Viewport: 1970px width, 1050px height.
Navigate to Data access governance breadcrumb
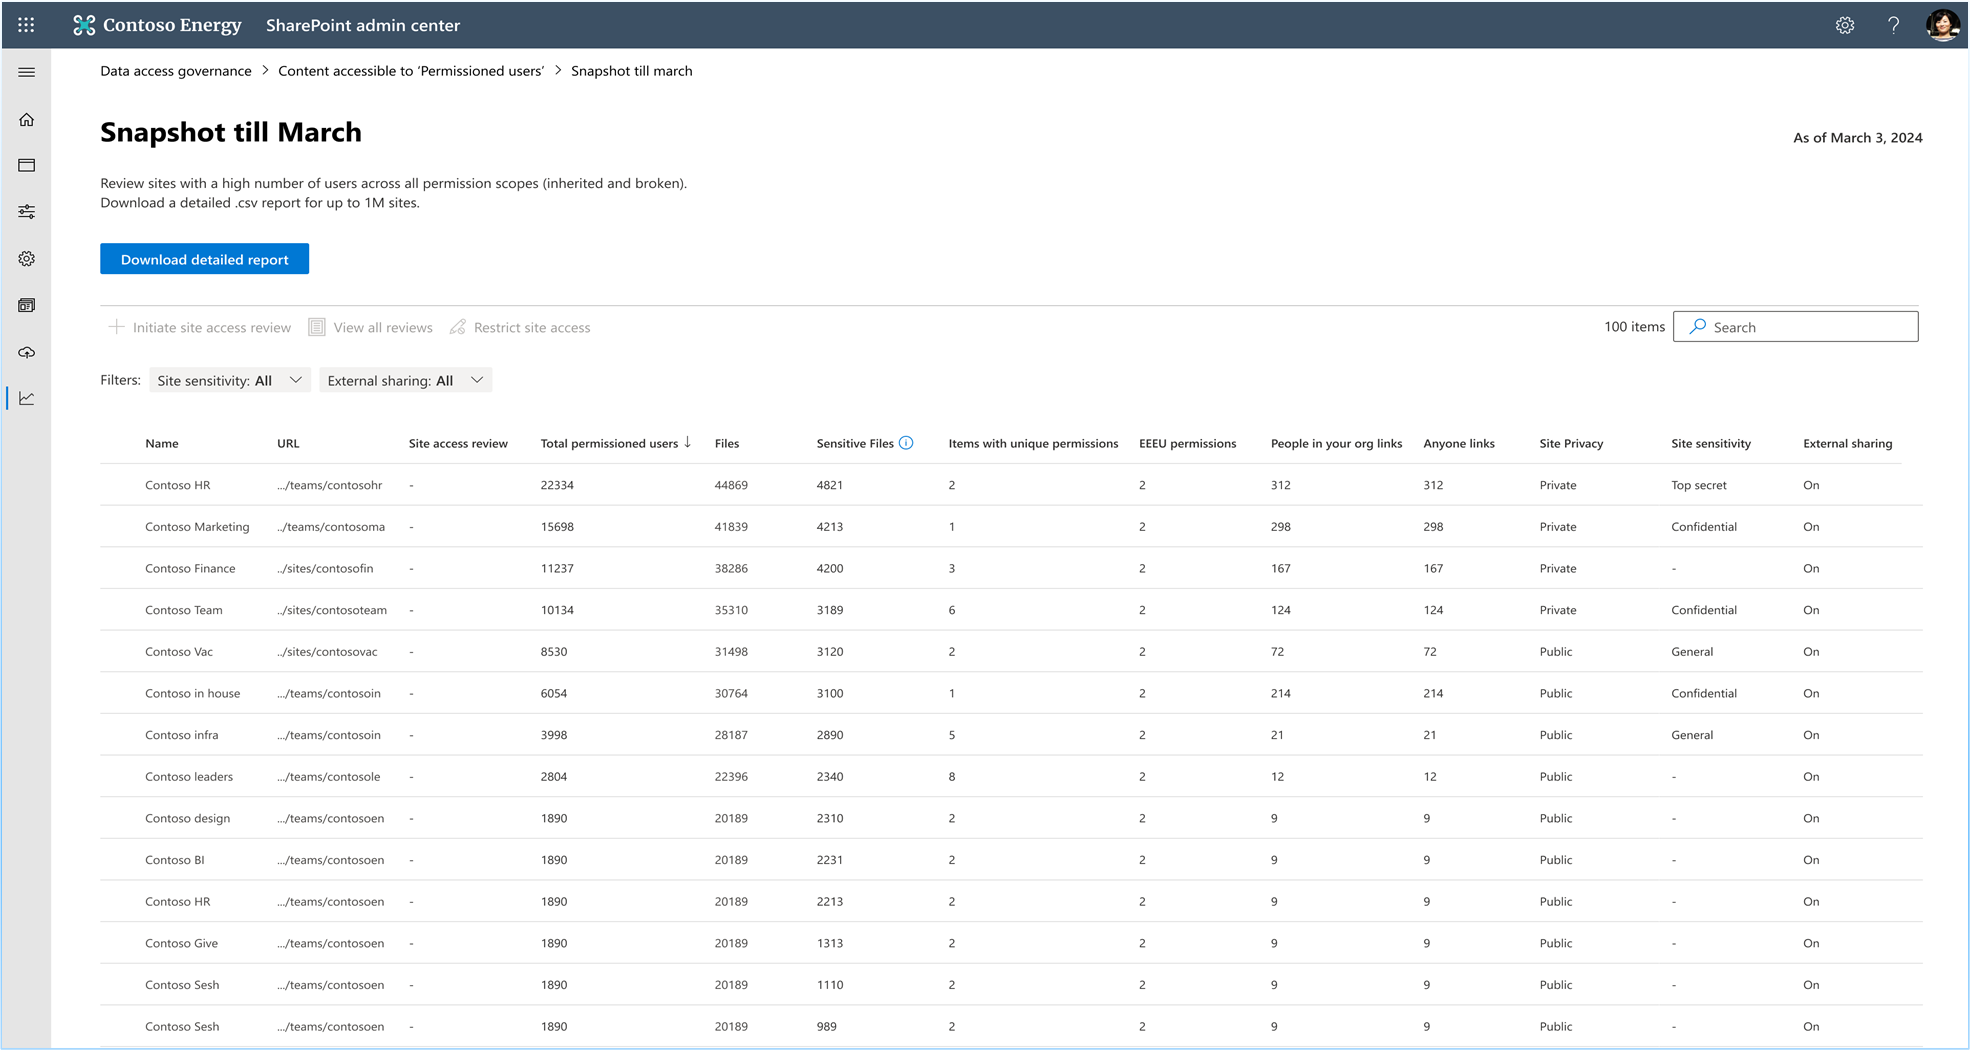(176, 71)
